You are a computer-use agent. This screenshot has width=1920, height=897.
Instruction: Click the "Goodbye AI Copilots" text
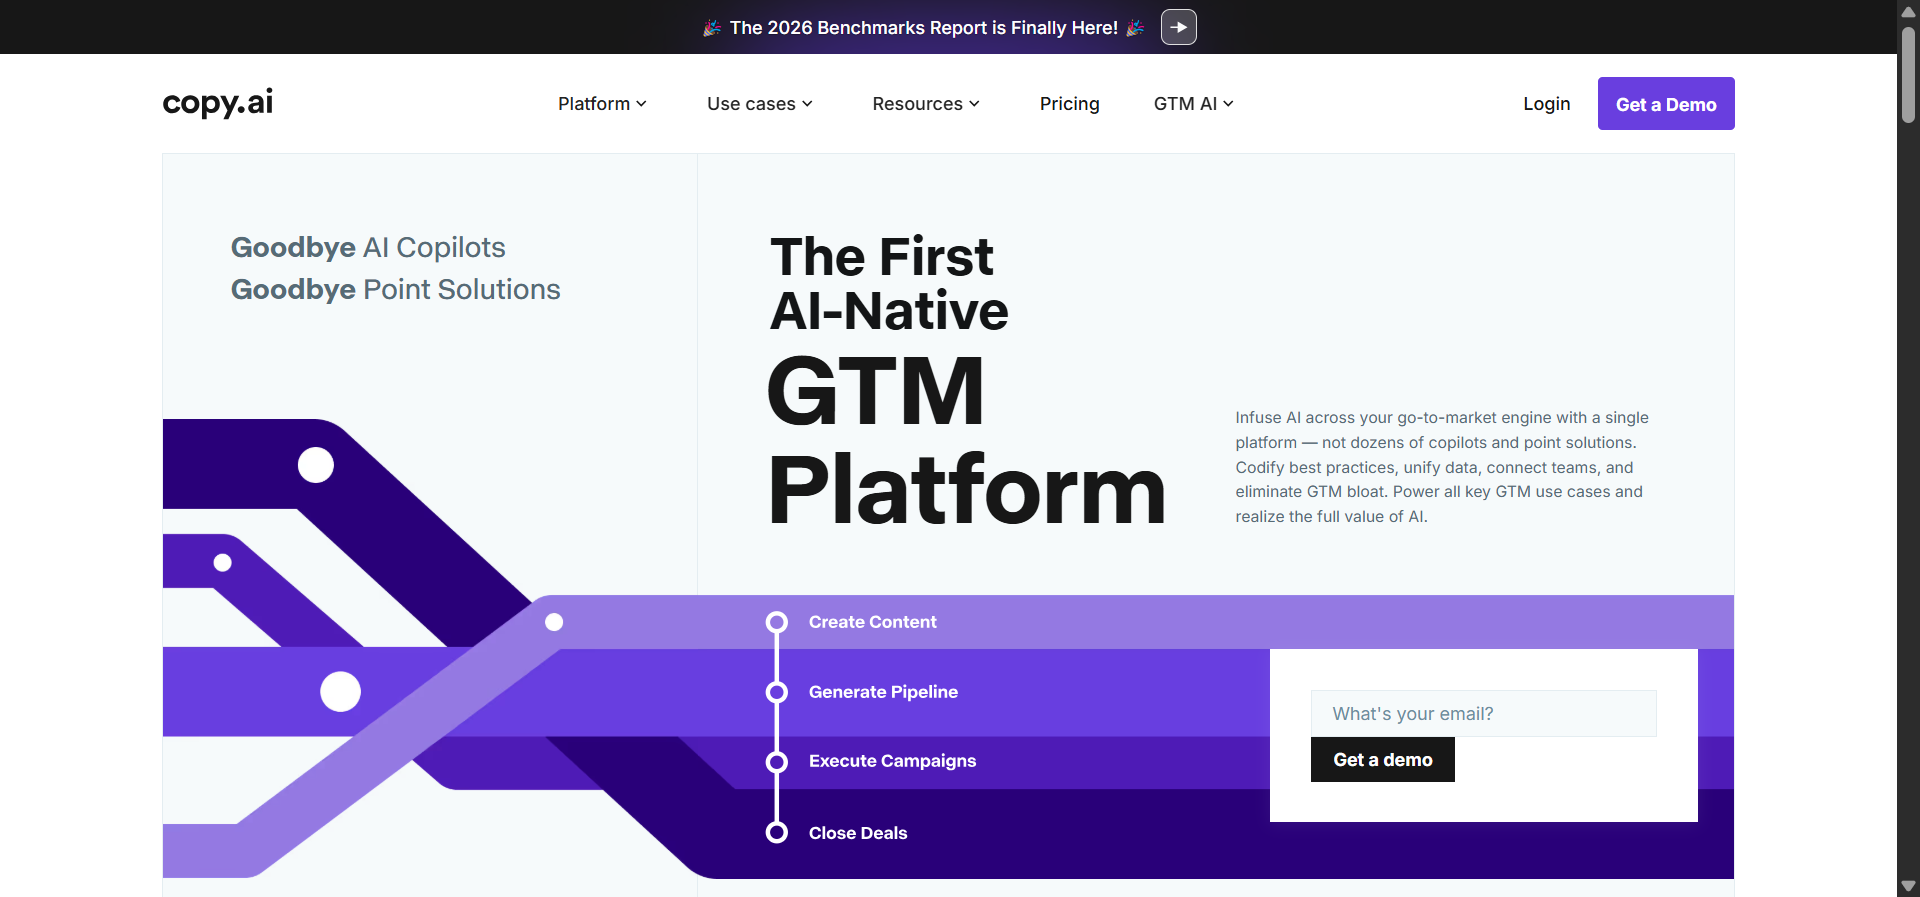[x=368, y=247]
